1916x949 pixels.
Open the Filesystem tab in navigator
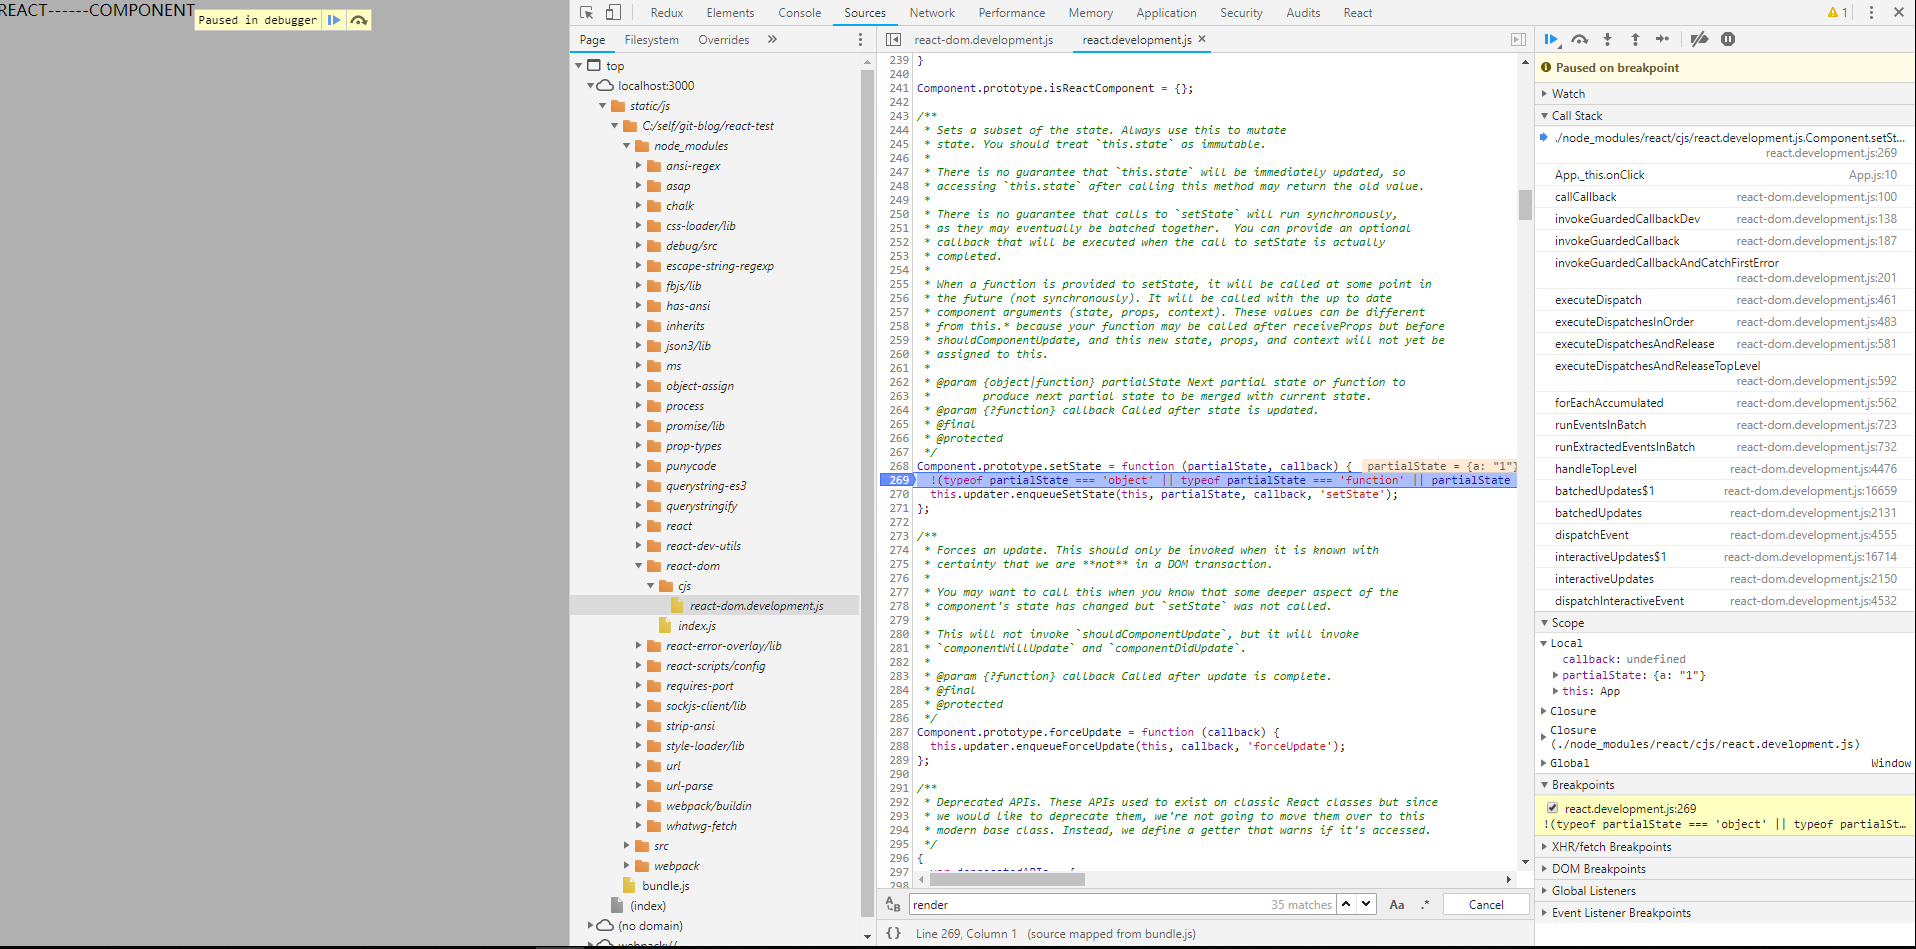click(651, 40)
